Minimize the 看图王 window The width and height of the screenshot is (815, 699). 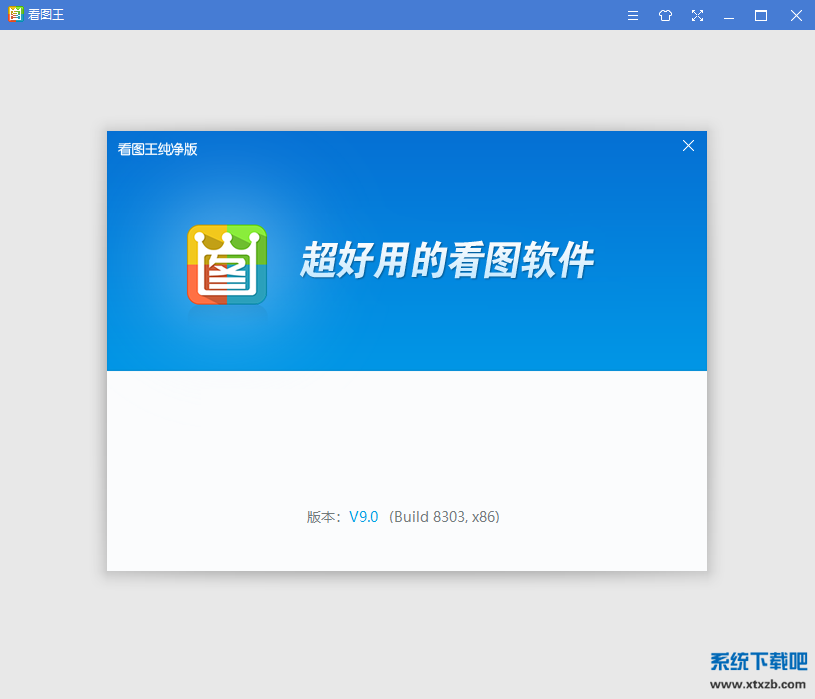[x=729, y=15]
